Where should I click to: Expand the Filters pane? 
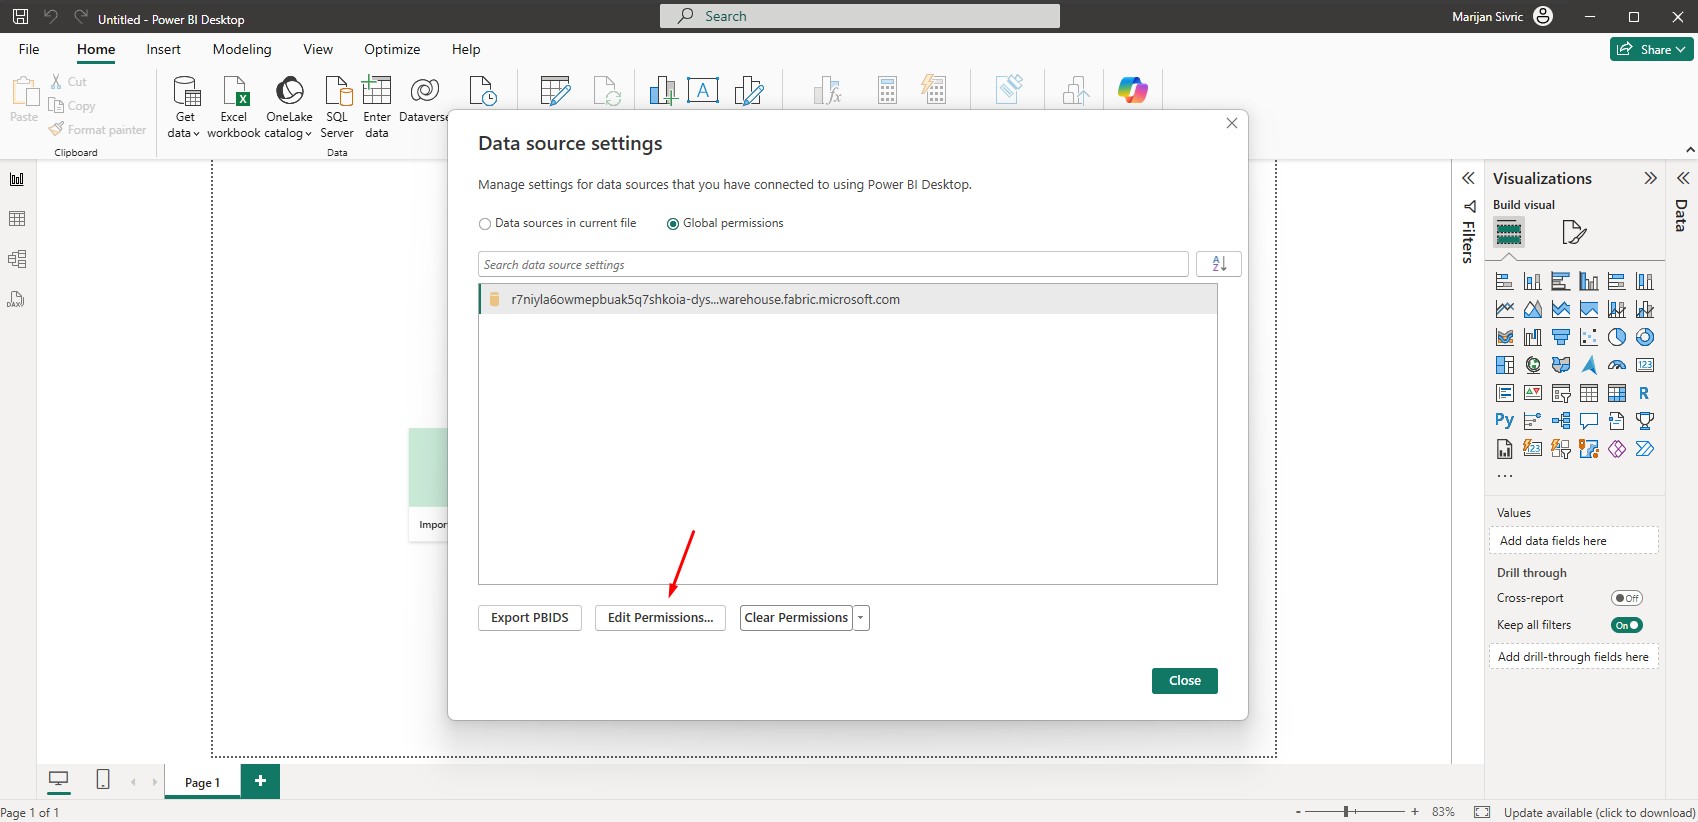coord(1468,178)
